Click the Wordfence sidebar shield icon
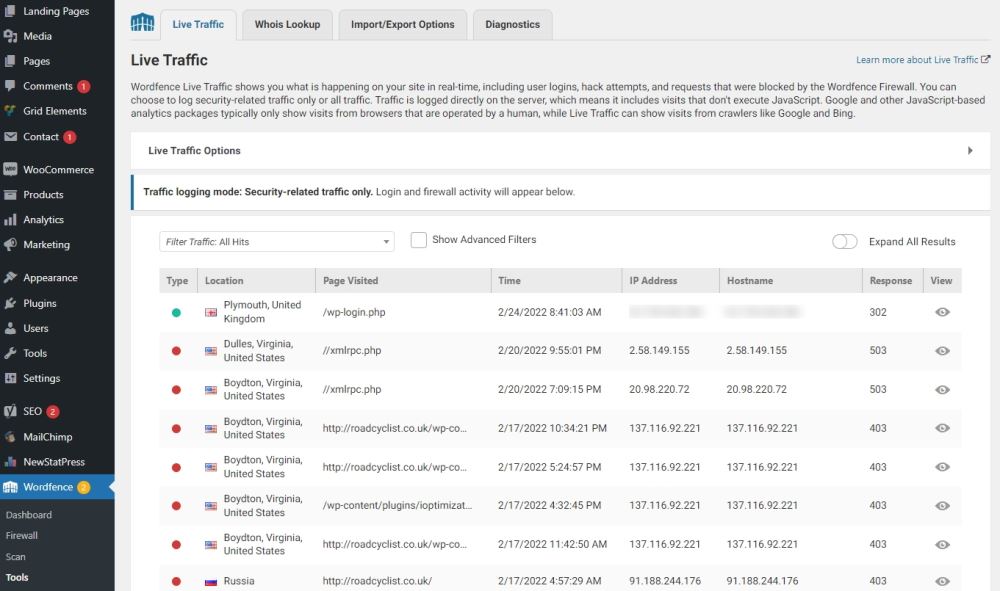The image size is (1000, 591). coord(10,487)
